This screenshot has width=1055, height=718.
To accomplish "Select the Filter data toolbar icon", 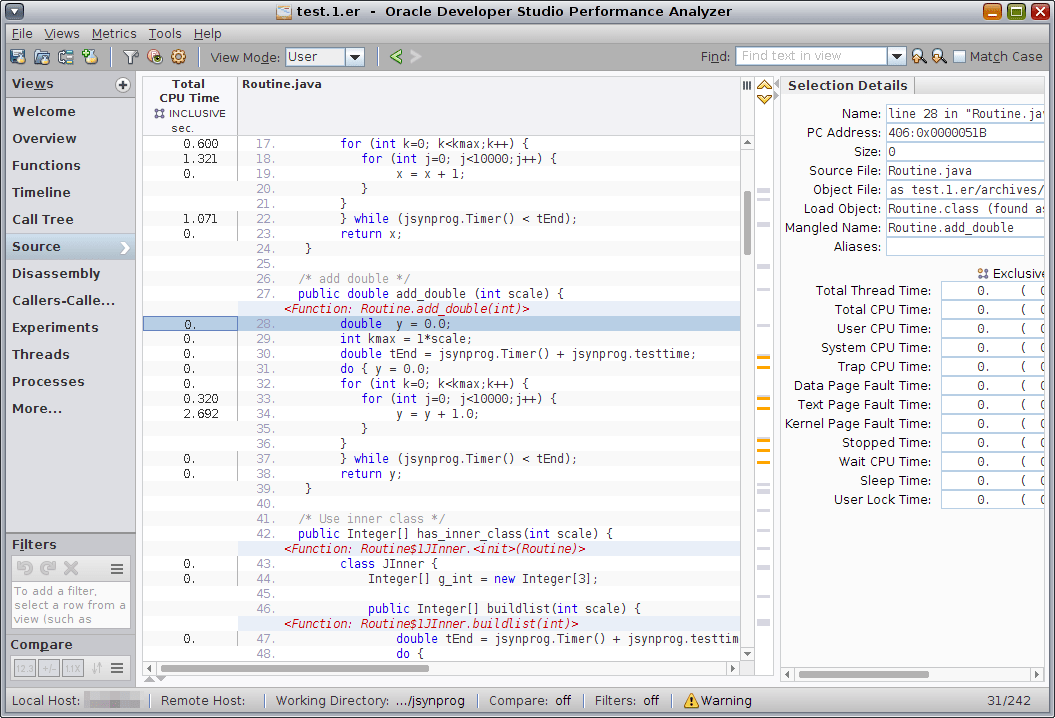I will click(131, 57).
